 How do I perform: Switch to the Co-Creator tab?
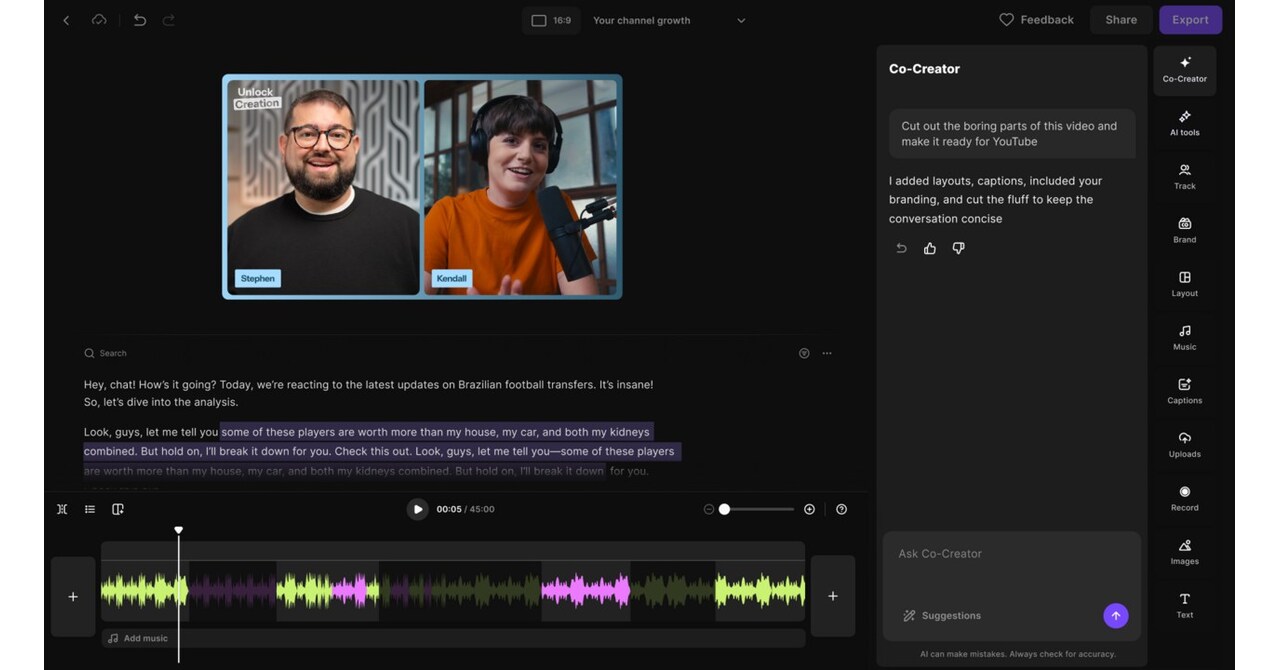[1184, 70]
